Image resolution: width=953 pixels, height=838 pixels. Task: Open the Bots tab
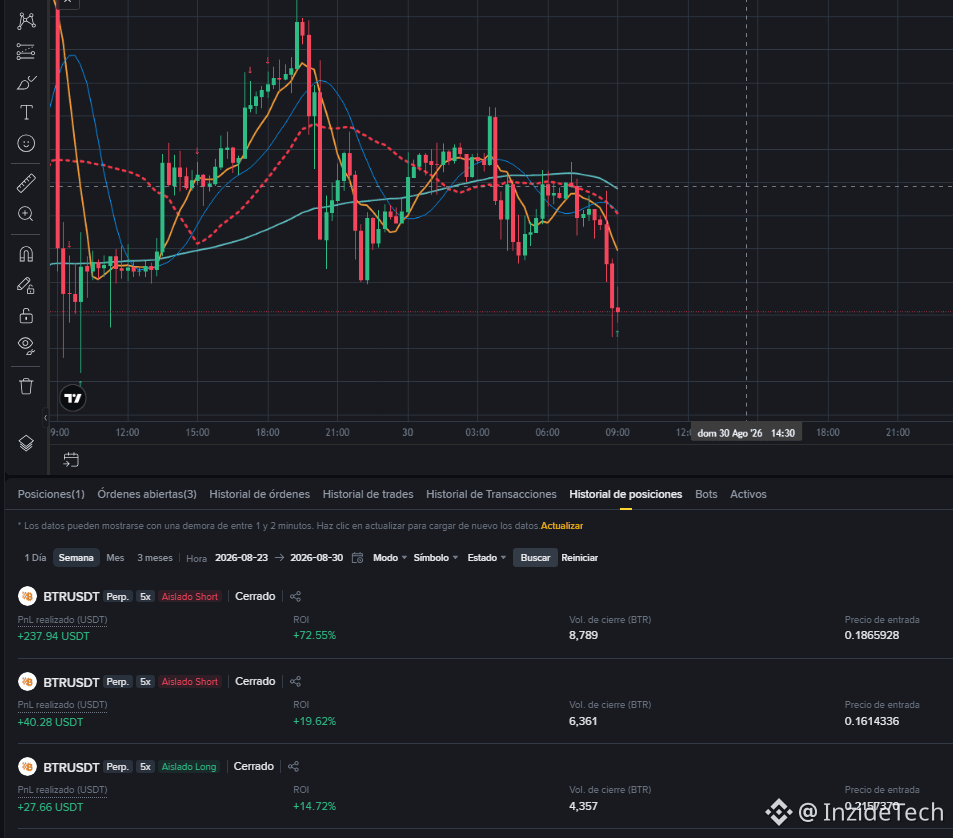[706, 494]
